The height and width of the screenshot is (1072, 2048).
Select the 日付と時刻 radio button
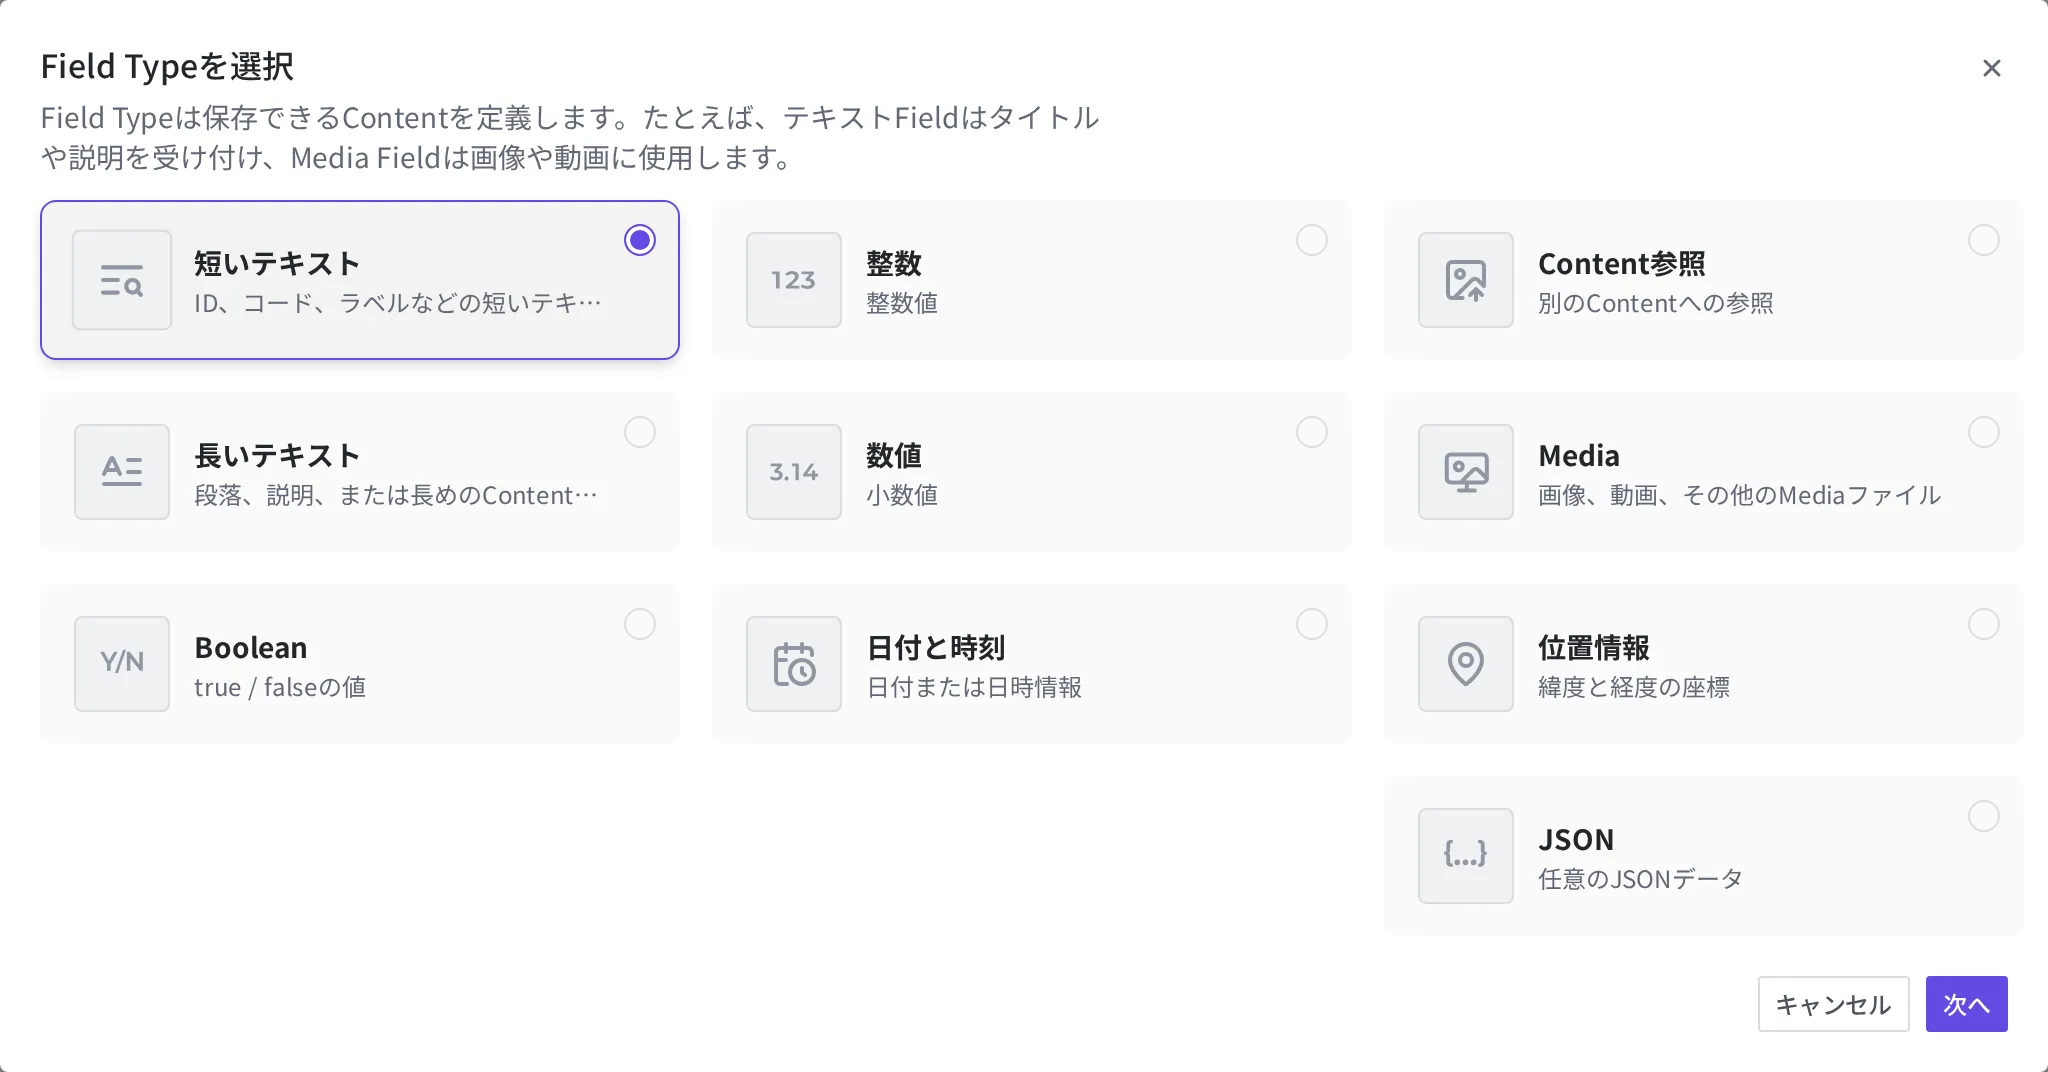tap(1312, 624)
